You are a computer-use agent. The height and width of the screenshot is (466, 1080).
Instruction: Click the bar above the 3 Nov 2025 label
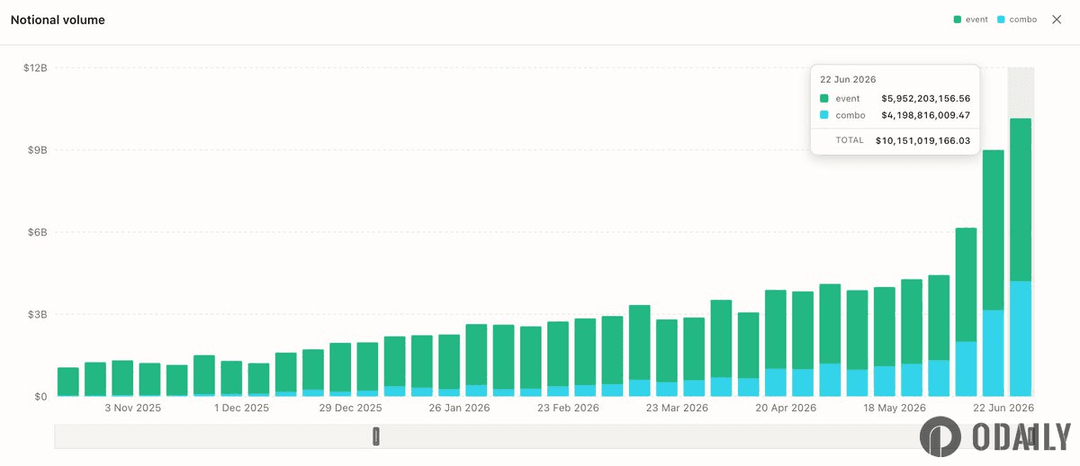tap(122, 379)
